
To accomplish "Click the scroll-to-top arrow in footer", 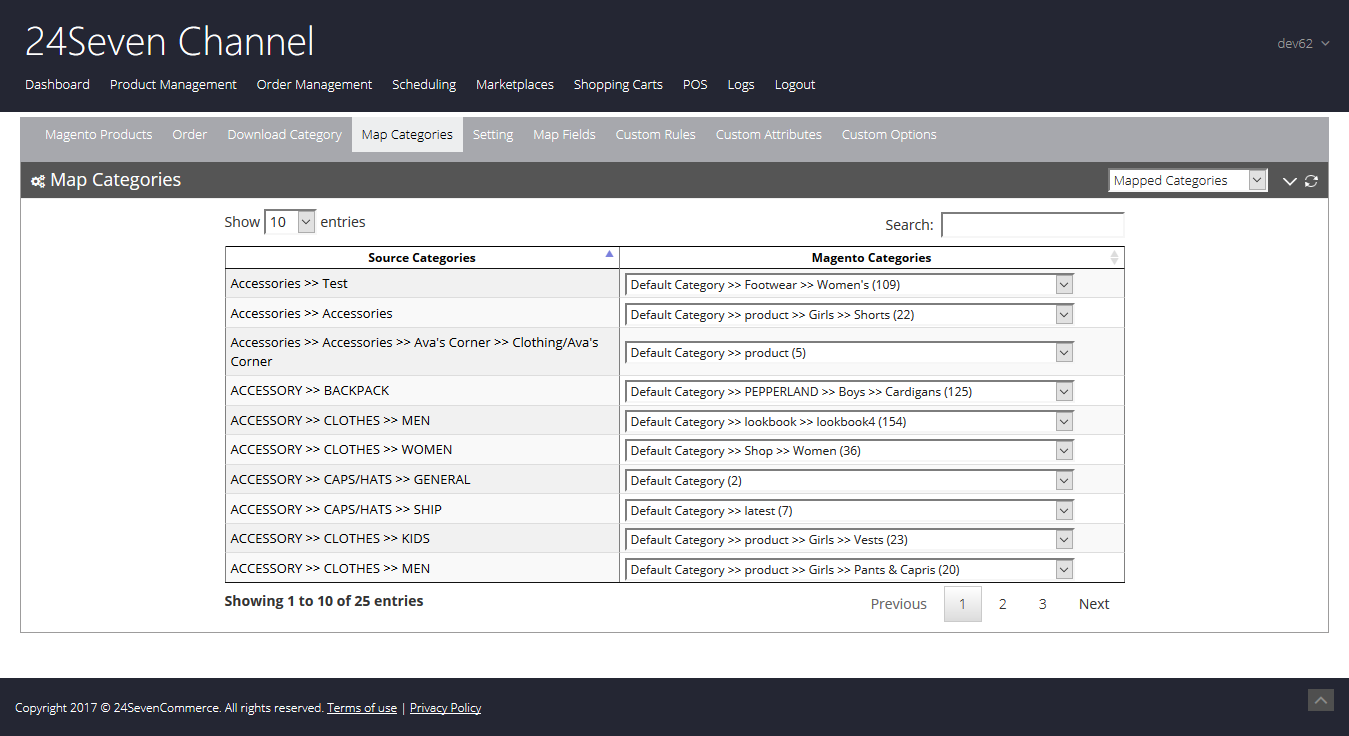I will point(1320,701).
